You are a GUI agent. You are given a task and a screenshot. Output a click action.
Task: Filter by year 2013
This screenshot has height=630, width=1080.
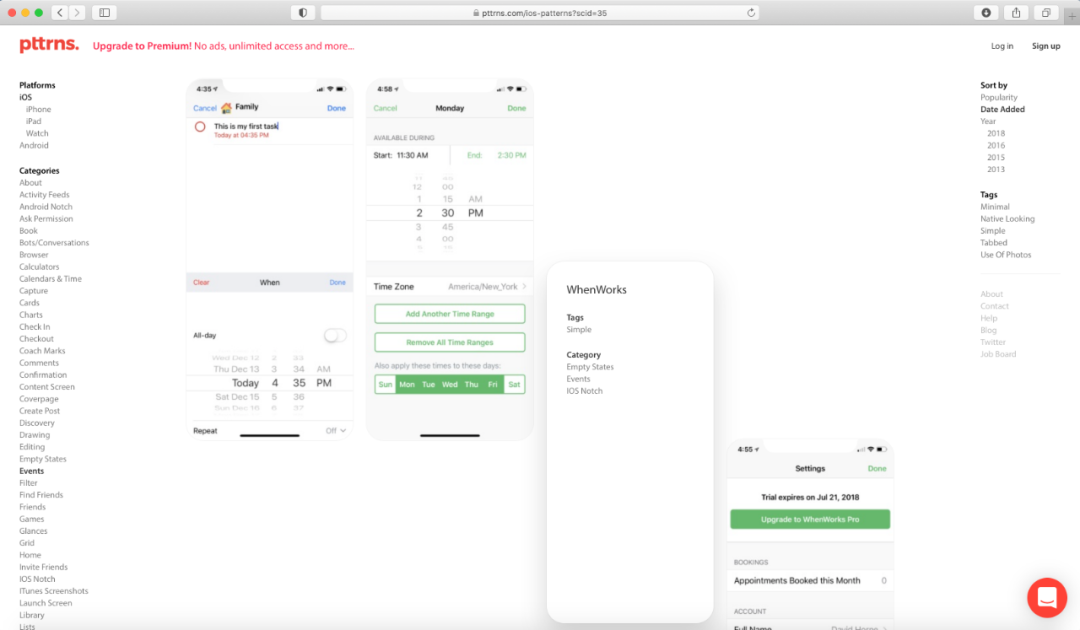[x=996, y=169]
